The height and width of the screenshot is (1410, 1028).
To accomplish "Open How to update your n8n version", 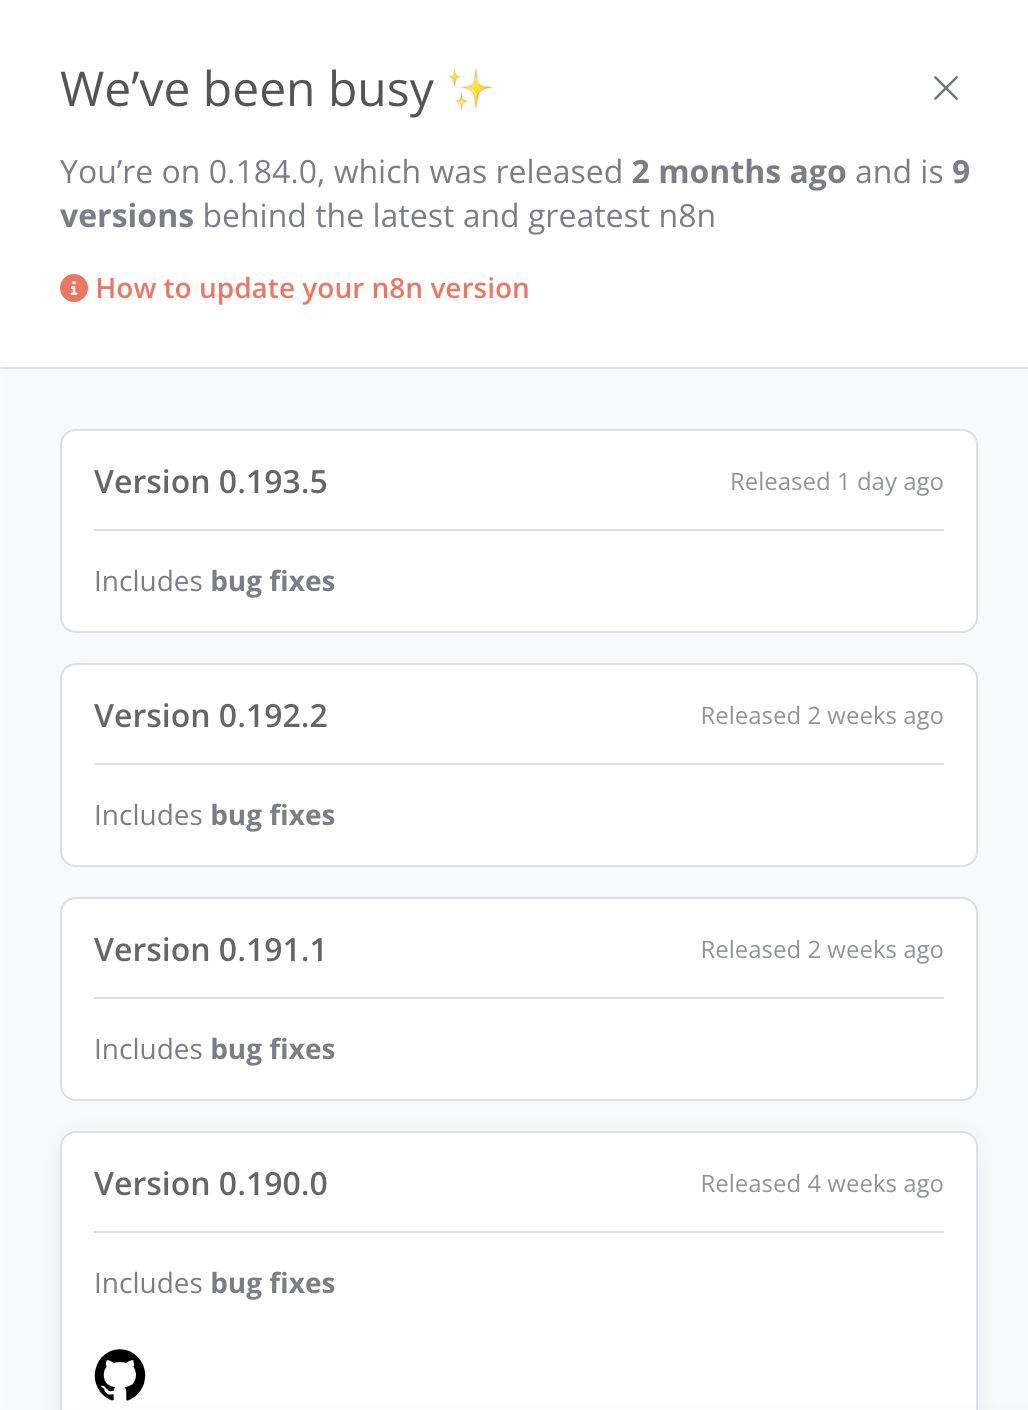I will pyautogui.click(x=312, y=288).
